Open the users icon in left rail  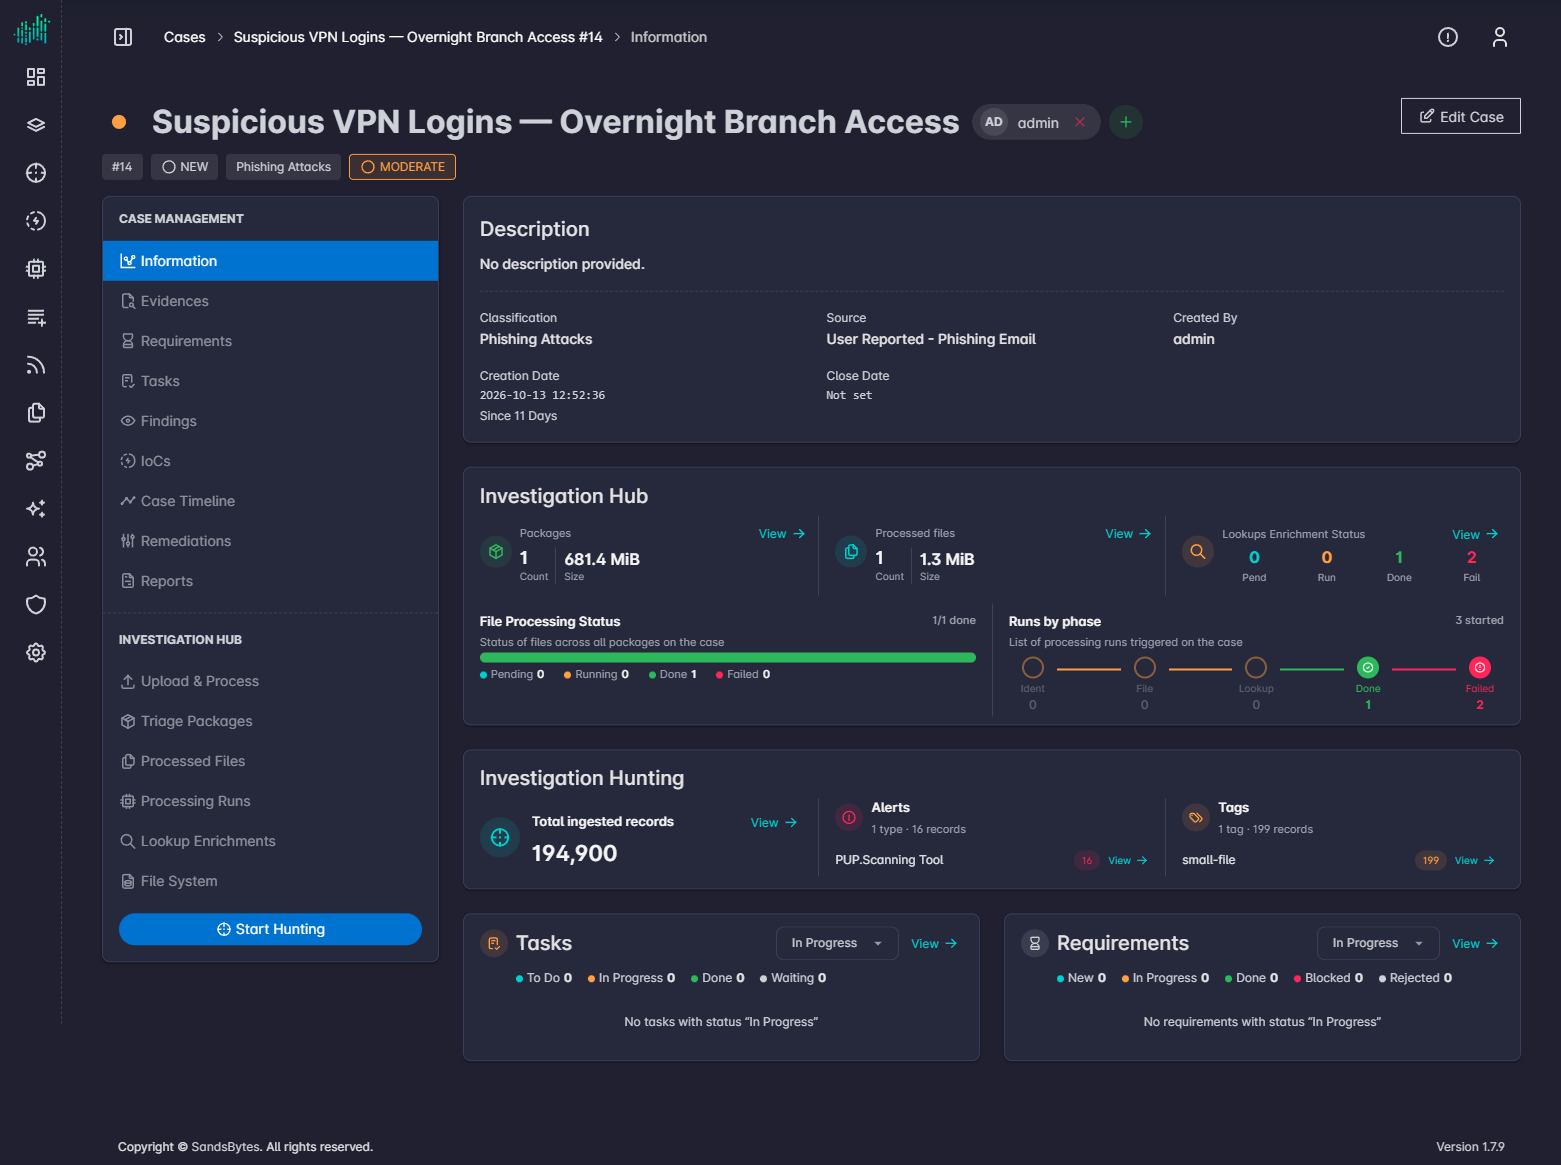point(36,557)
